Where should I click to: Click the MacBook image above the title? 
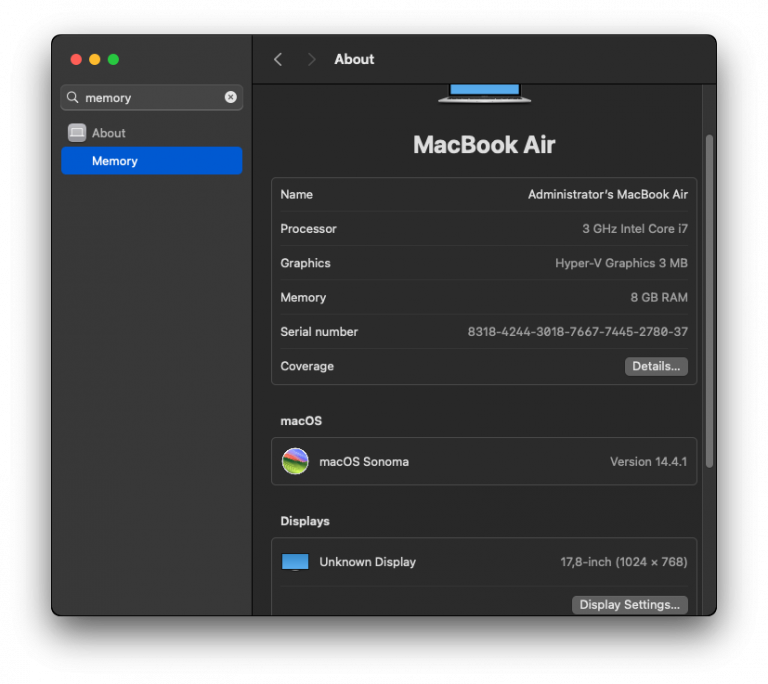(x=484, y=93)
